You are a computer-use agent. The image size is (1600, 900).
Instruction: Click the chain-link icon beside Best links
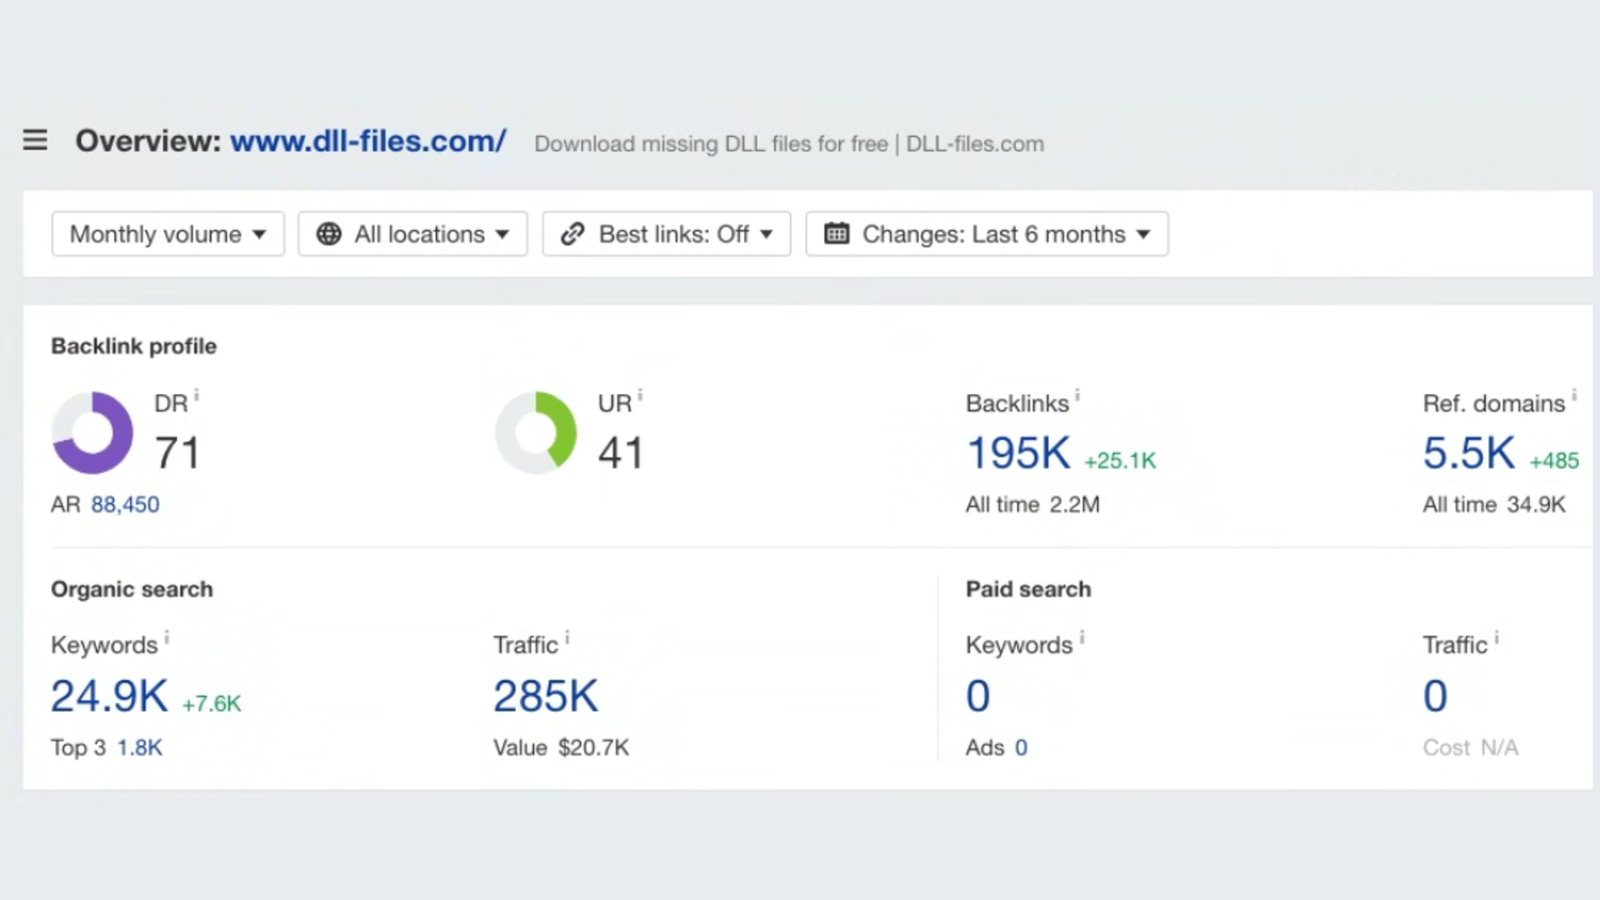[572, 234]
